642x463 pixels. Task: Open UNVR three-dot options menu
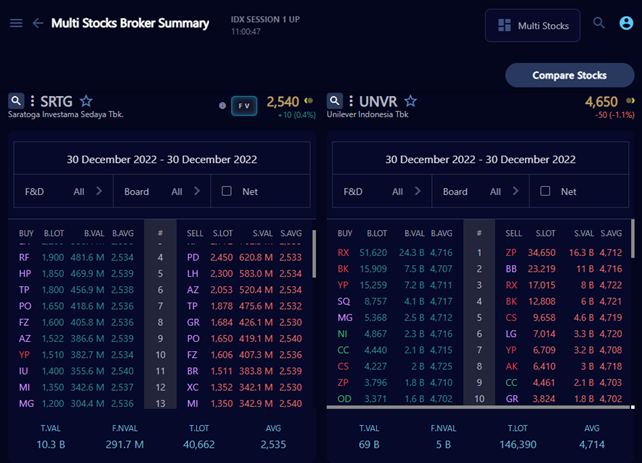(x=351, y=101)
